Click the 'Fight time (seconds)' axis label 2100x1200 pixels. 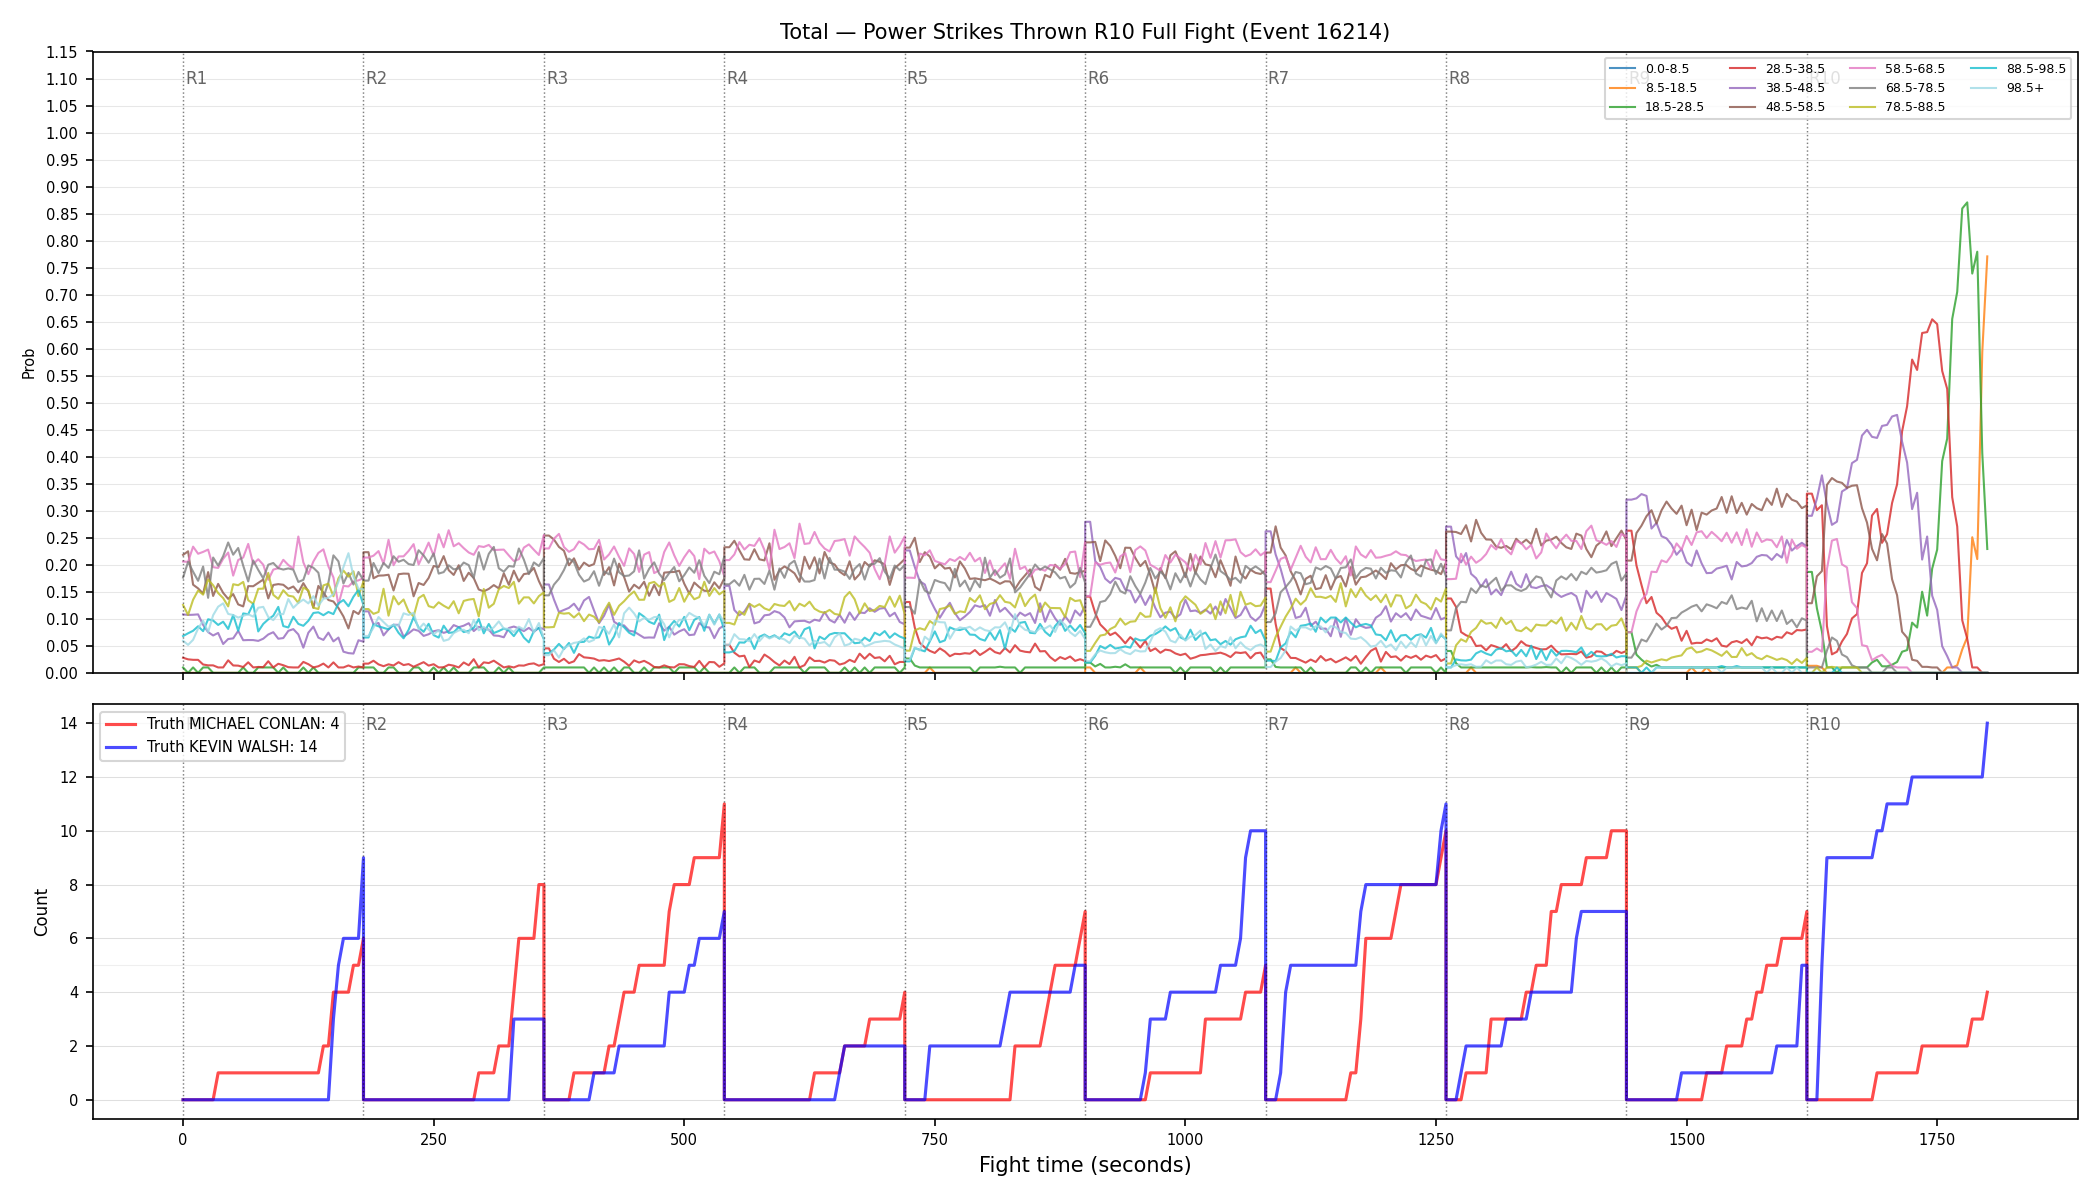pos(1085,1165)
